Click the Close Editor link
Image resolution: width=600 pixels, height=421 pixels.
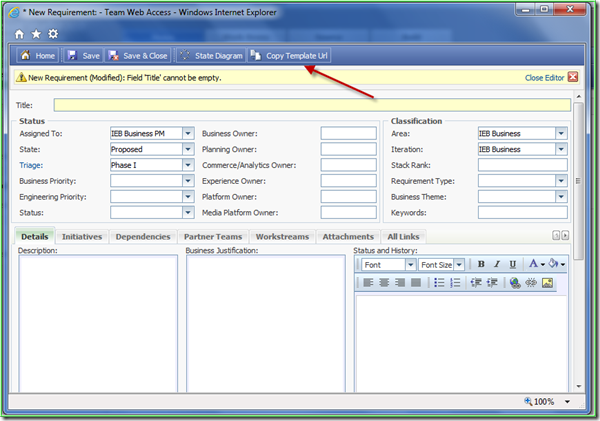click(x=544, y=78)
